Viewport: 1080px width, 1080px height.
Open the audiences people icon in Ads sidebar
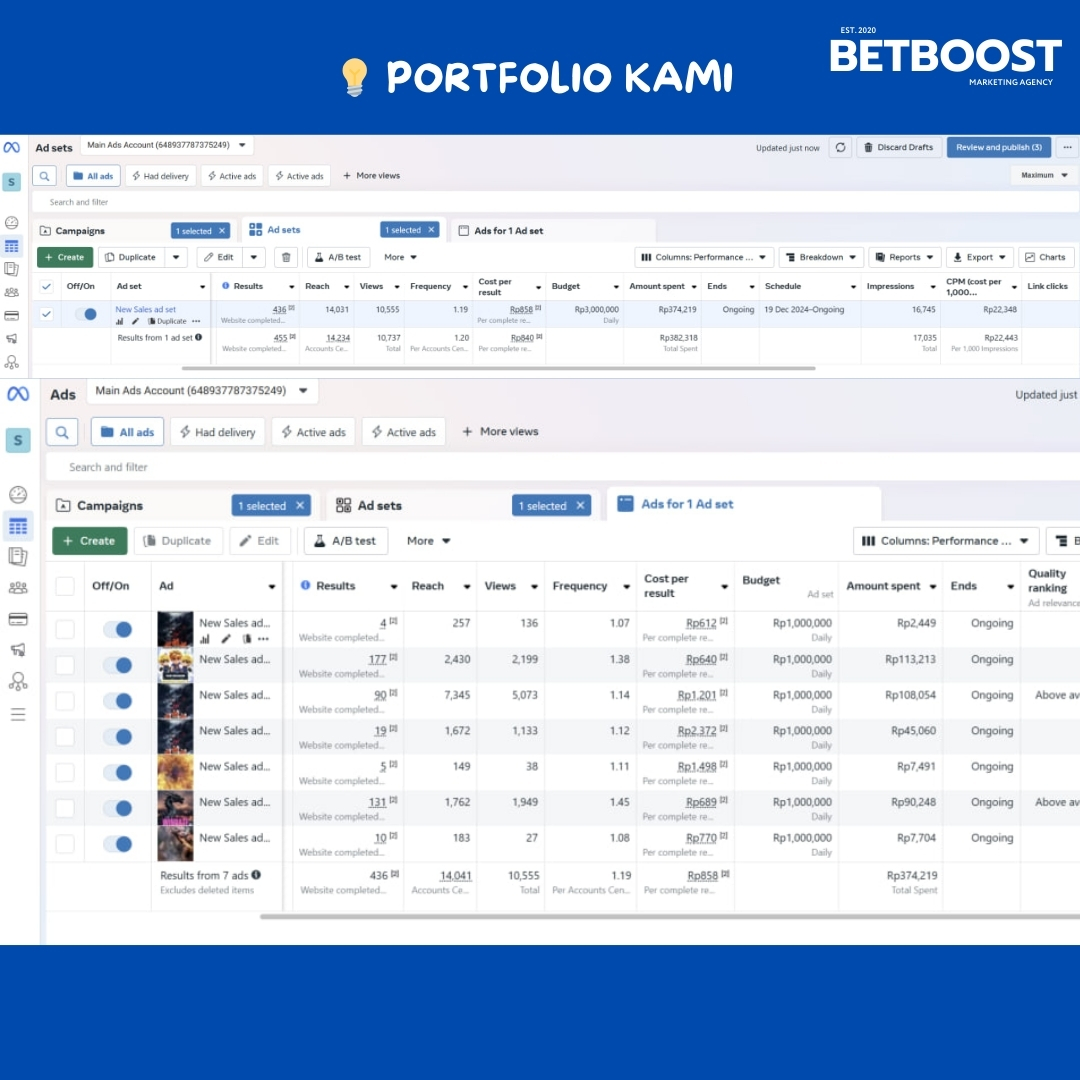tap(18, 588)
